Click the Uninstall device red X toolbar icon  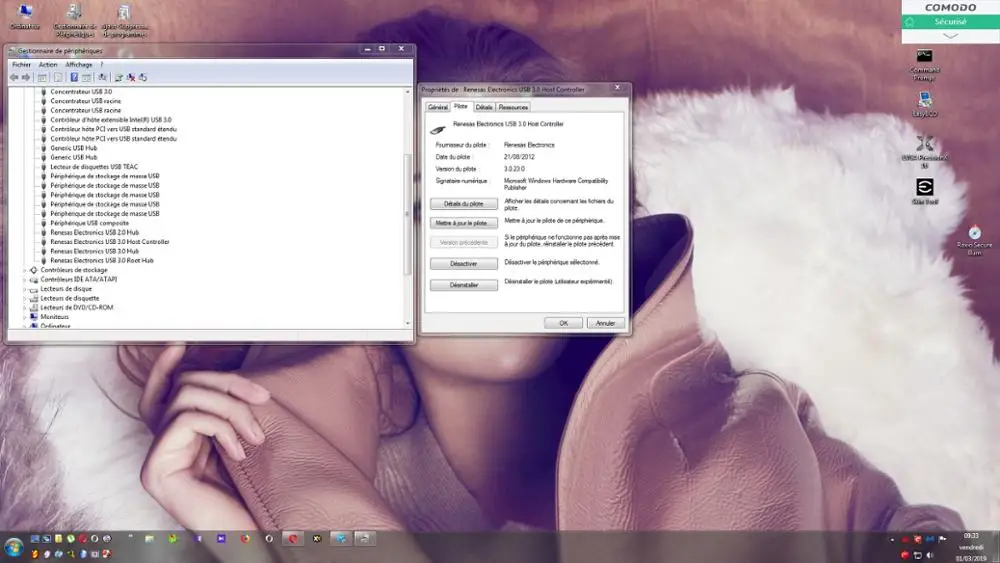(x=131, y=77)
